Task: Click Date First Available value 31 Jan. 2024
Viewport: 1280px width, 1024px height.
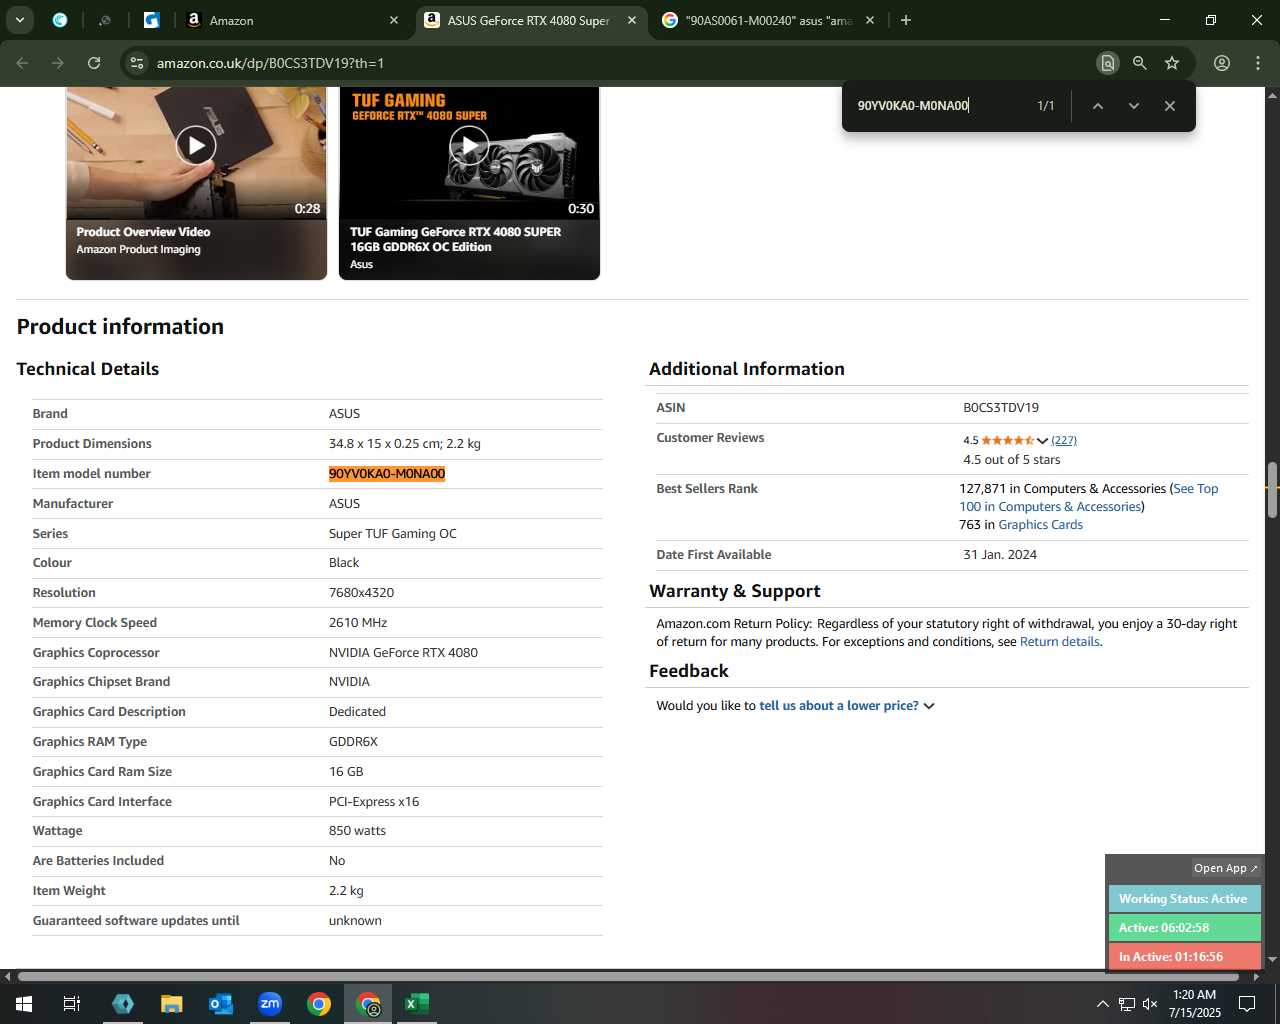Action: click(x=1000, y=555)
